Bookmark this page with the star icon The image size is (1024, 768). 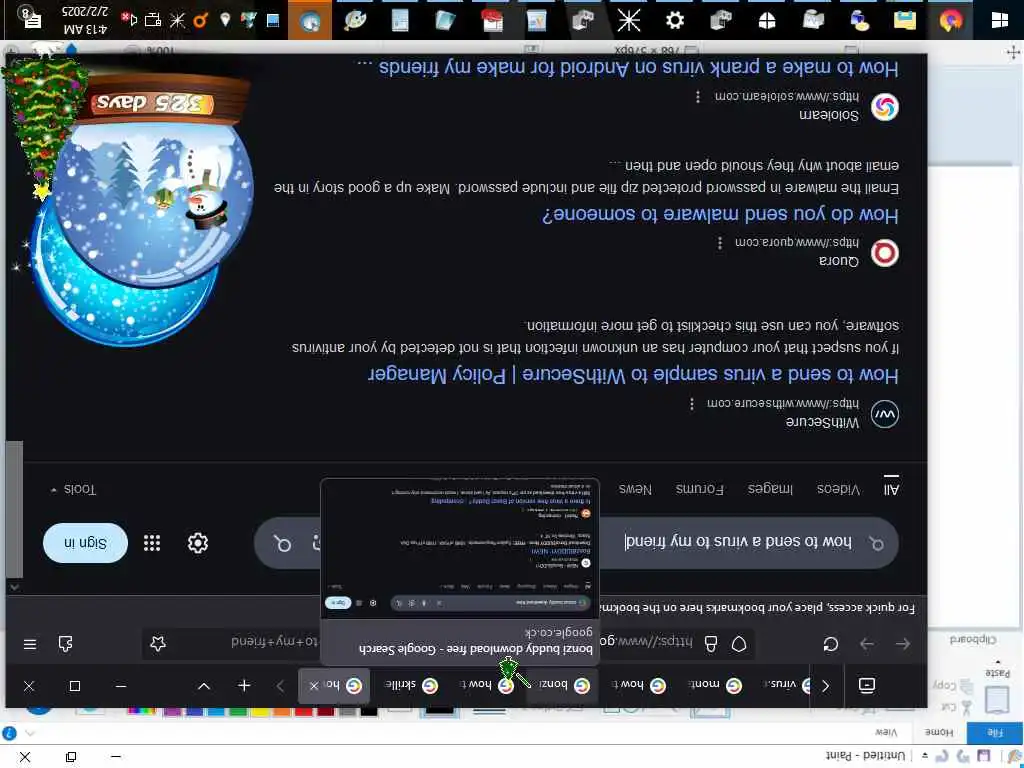(158, 644)
